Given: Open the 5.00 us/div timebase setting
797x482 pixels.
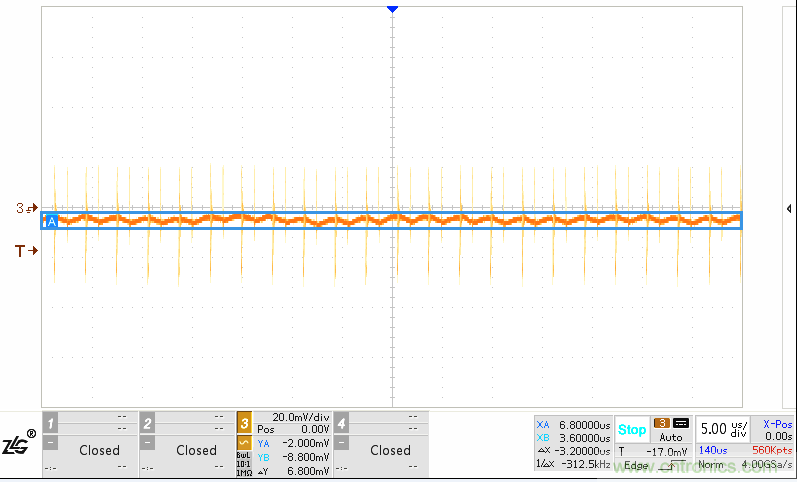Looking at the screenshot, I should coord(720,430).
